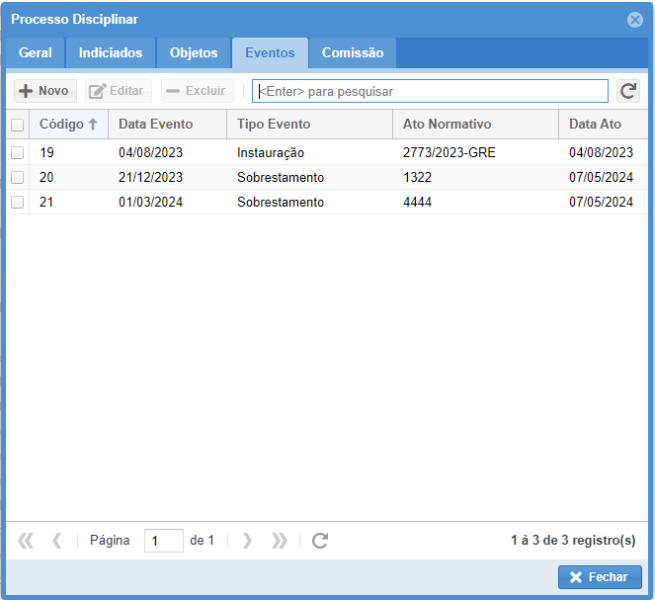Check the row with Código 19
This screenshot has height=600, width=655.
tap(17, 153)
